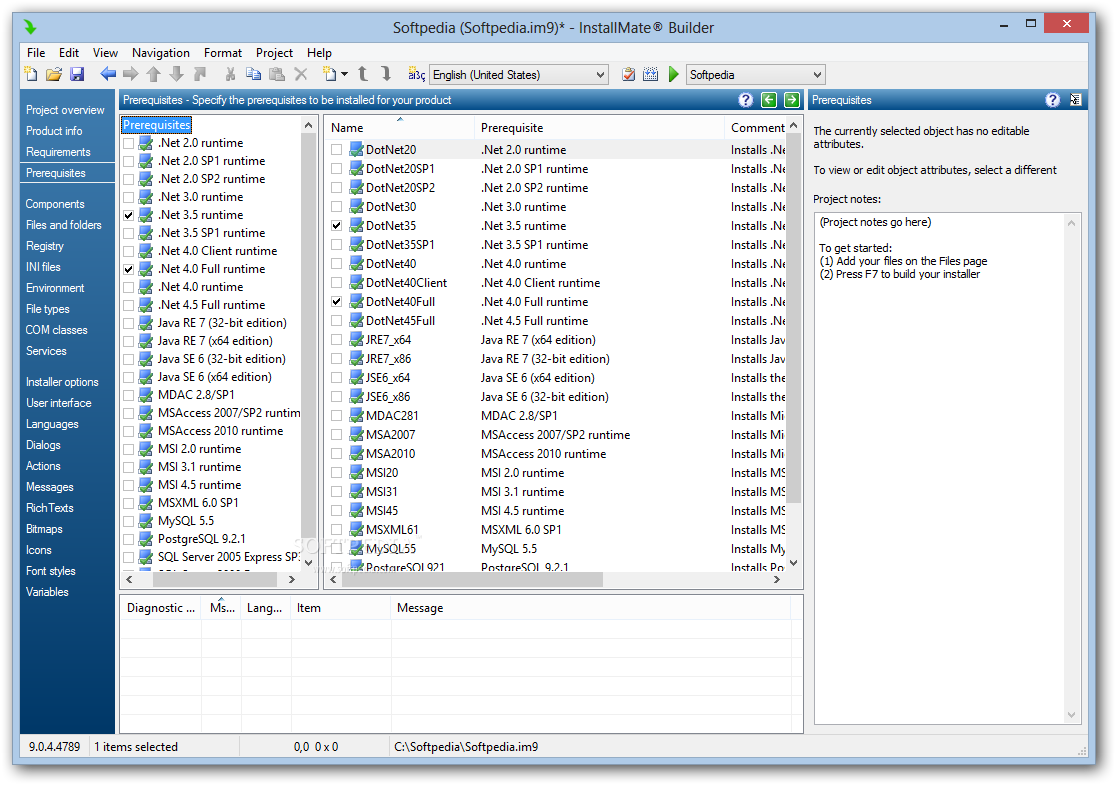Screen dimensions: 1116x785
Task: Click the list pane horizontal scrollbar thumb
Action: (473, 580)
